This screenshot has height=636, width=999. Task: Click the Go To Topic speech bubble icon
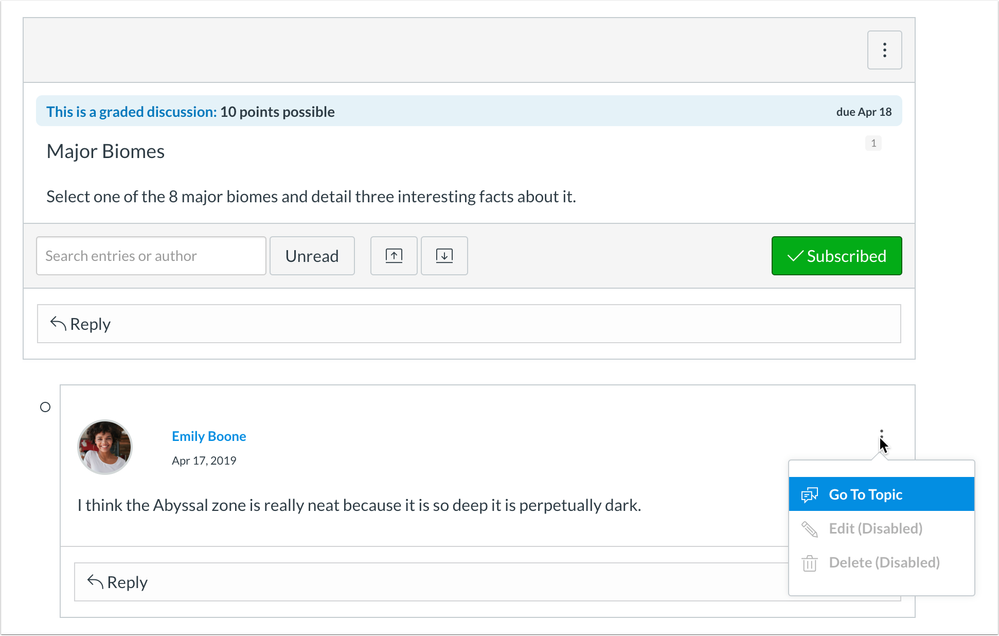pos(809,495)
